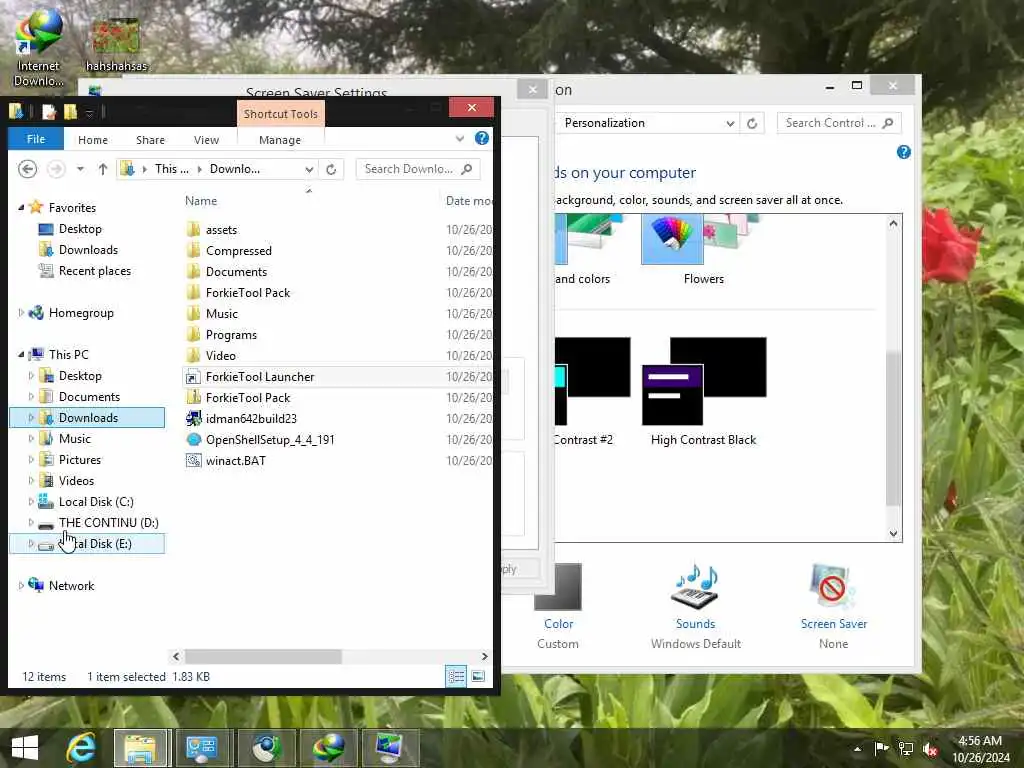Select the High Contrast Black theme
The height and width of the screenshot is (768, 1024).
703,392
